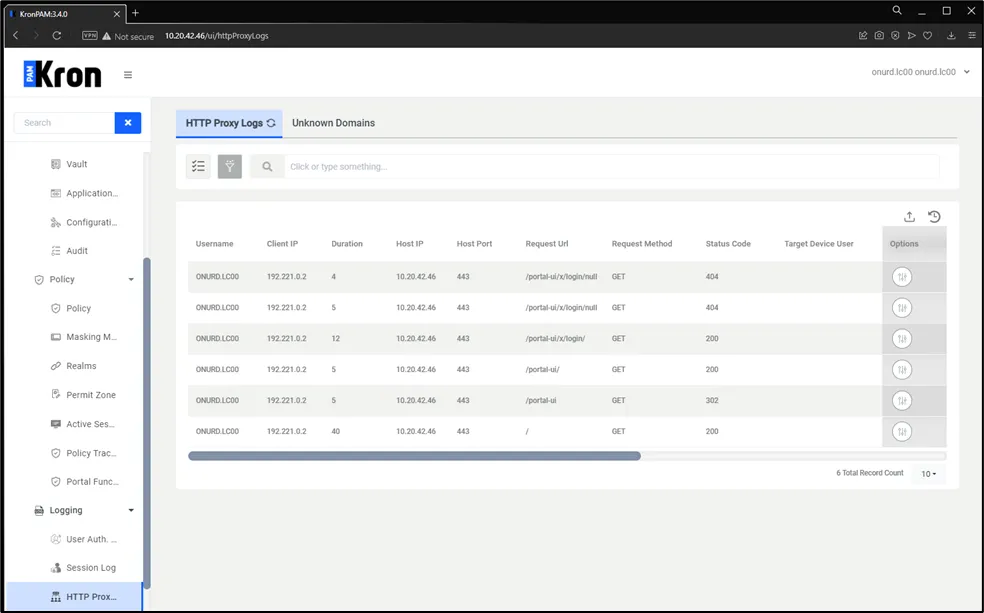Open options for the duration 40 row
The width and height of the screenshot is (984, 613).
(x=902, y=432)
